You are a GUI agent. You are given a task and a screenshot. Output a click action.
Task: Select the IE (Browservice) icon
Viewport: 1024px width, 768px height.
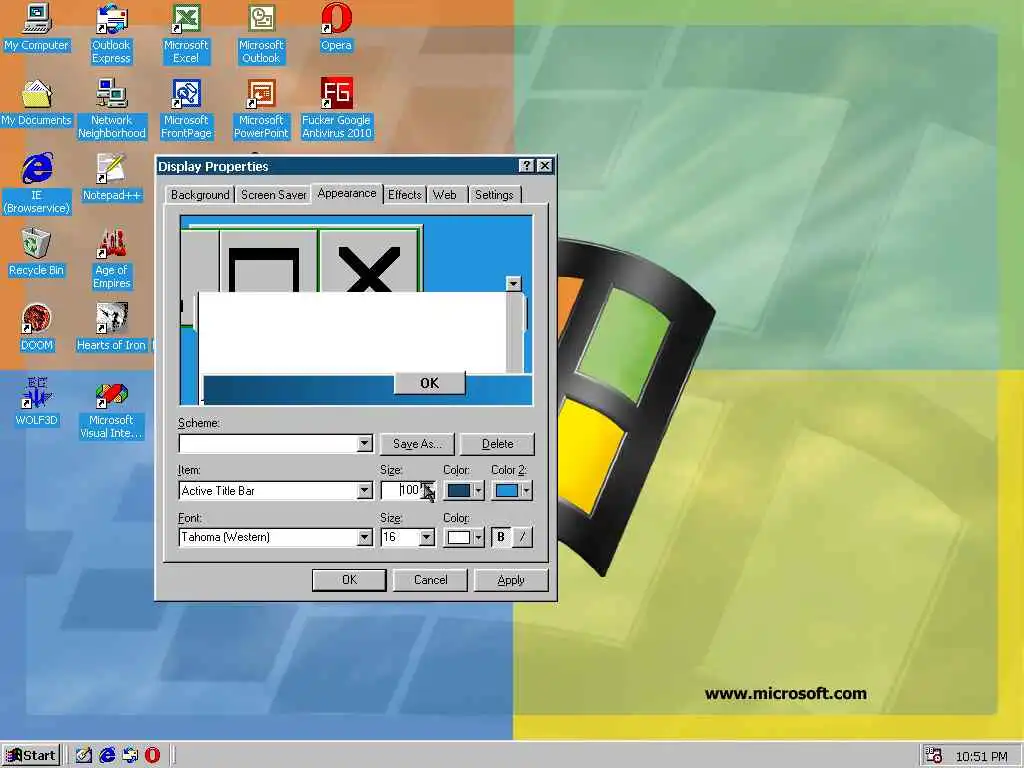(x=37, y=184)
